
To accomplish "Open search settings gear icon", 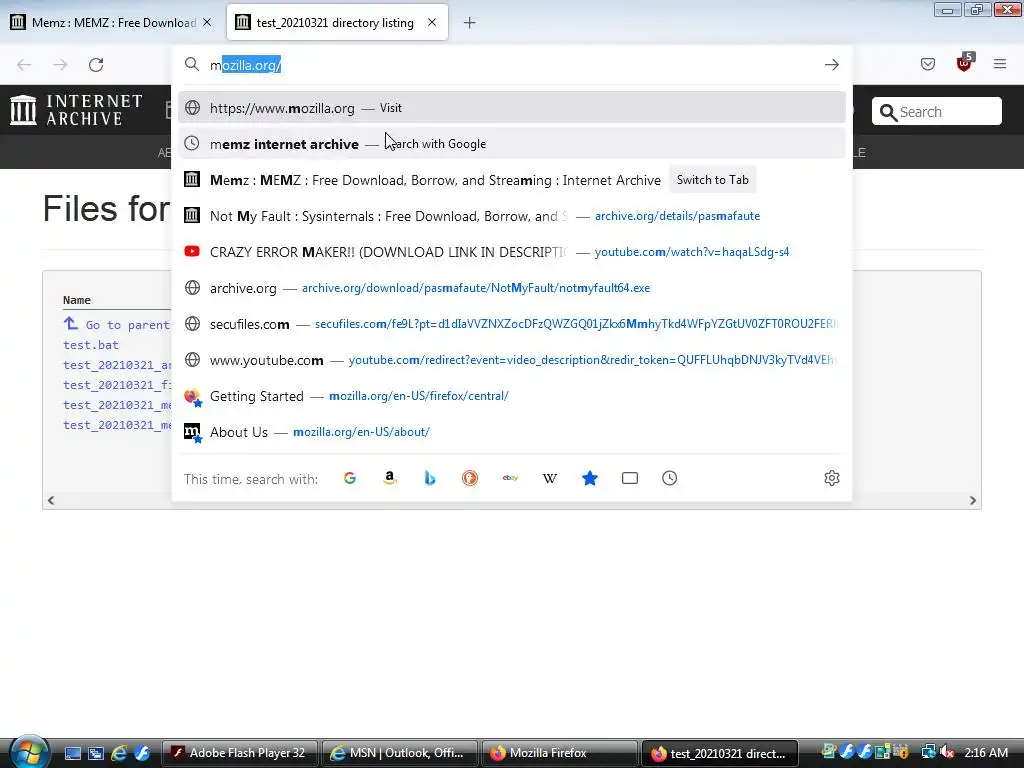I will click(x=831, y=478).
